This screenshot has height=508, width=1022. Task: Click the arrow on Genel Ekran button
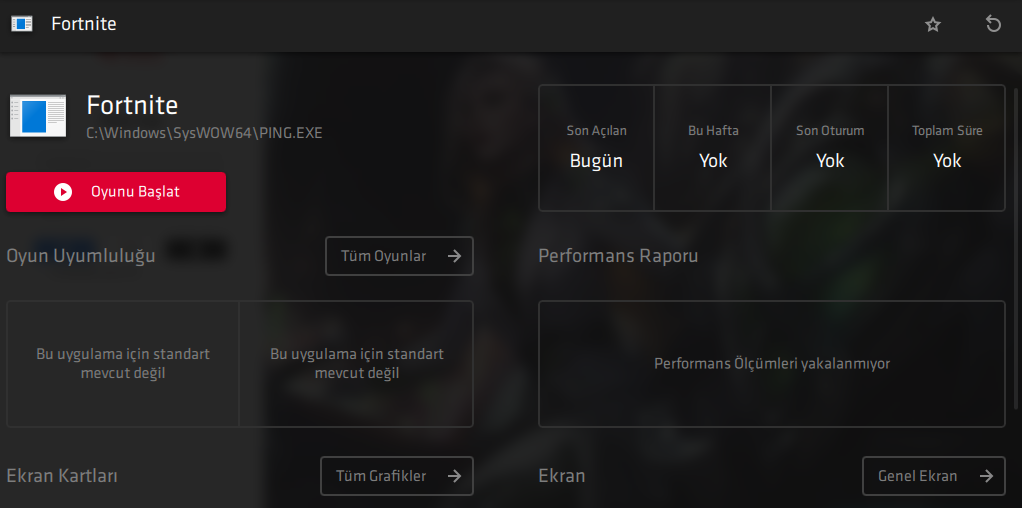pyautogui.click(x=986, y=476)
